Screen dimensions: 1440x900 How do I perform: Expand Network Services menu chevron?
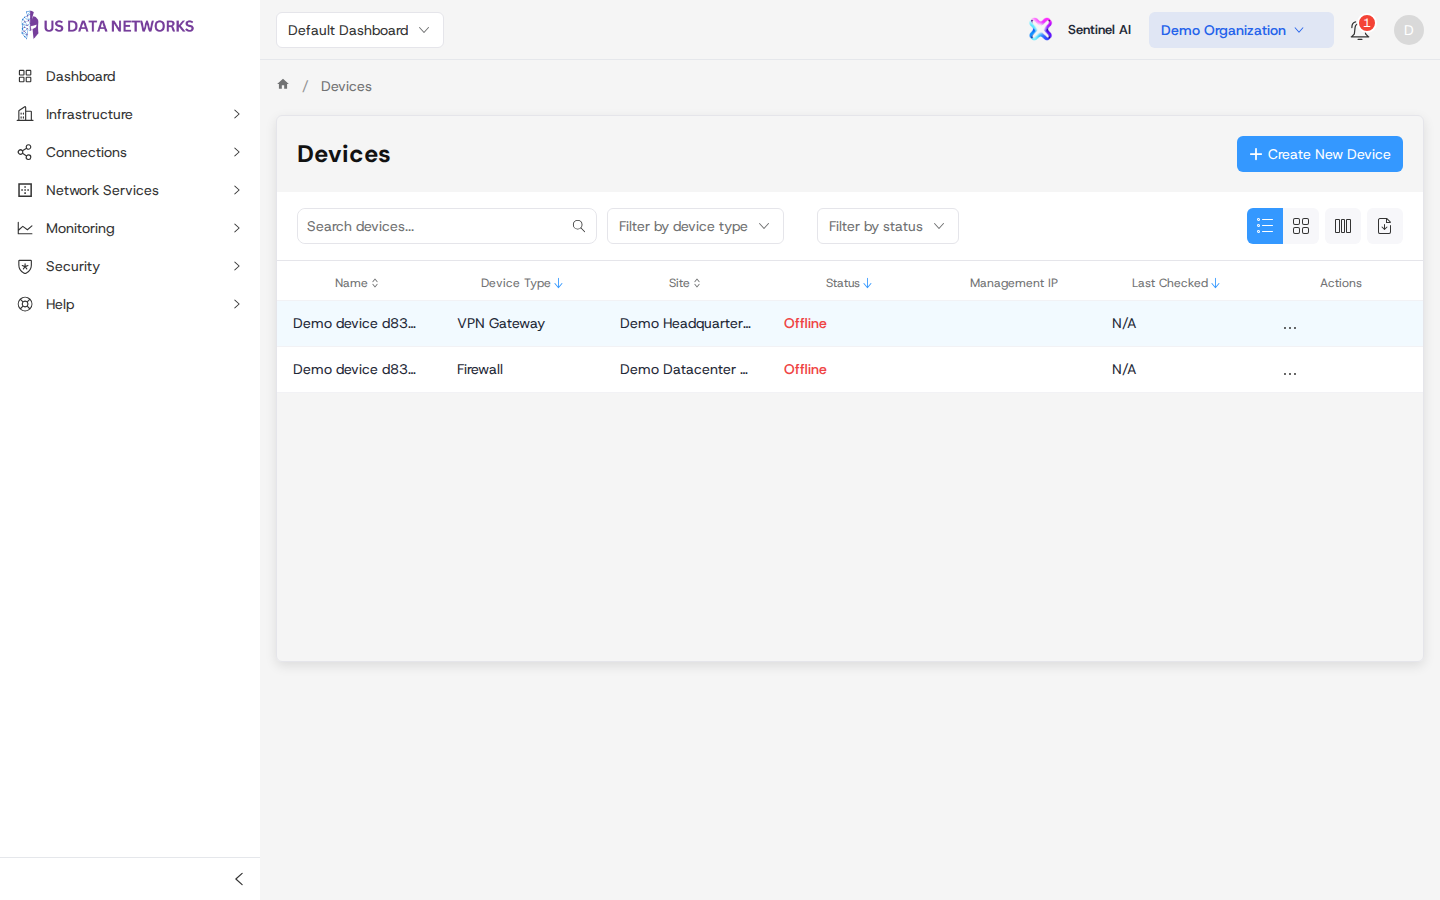pos(237,190)
